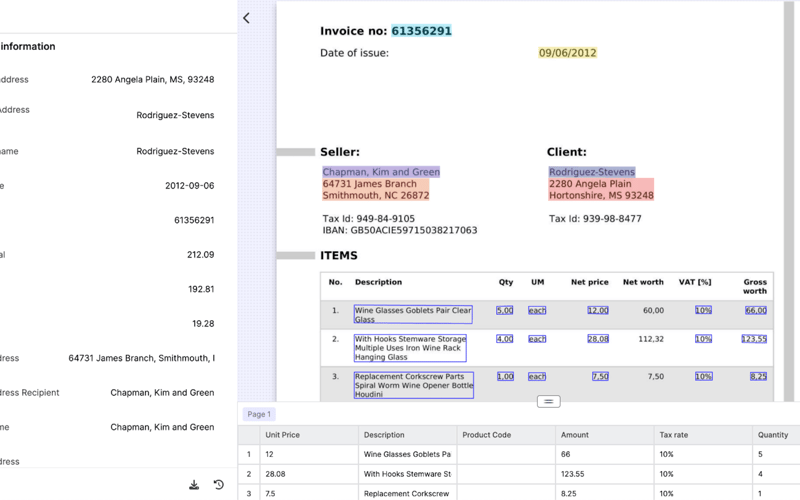
Task: Select the highlighted date 09/06/2012
Action: coord(567,53)
